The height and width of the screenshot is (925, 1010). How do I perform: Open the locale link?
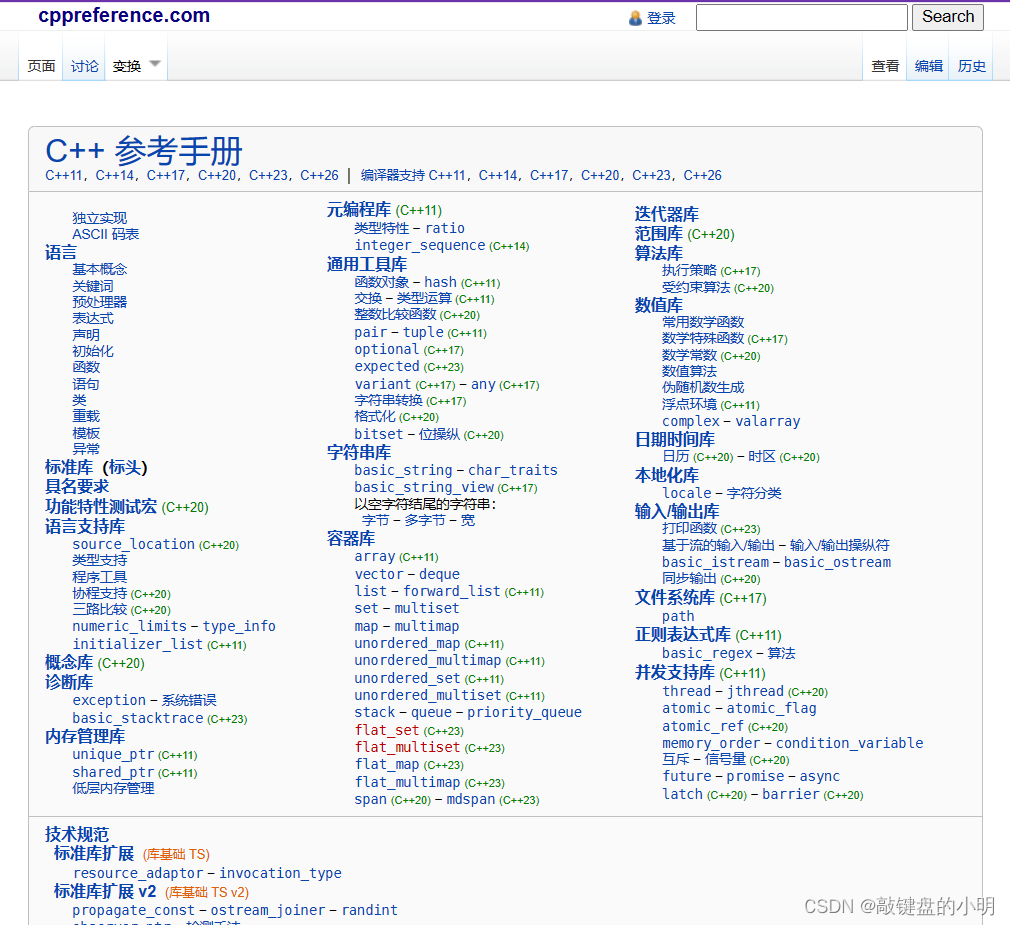tap(687, 493)
